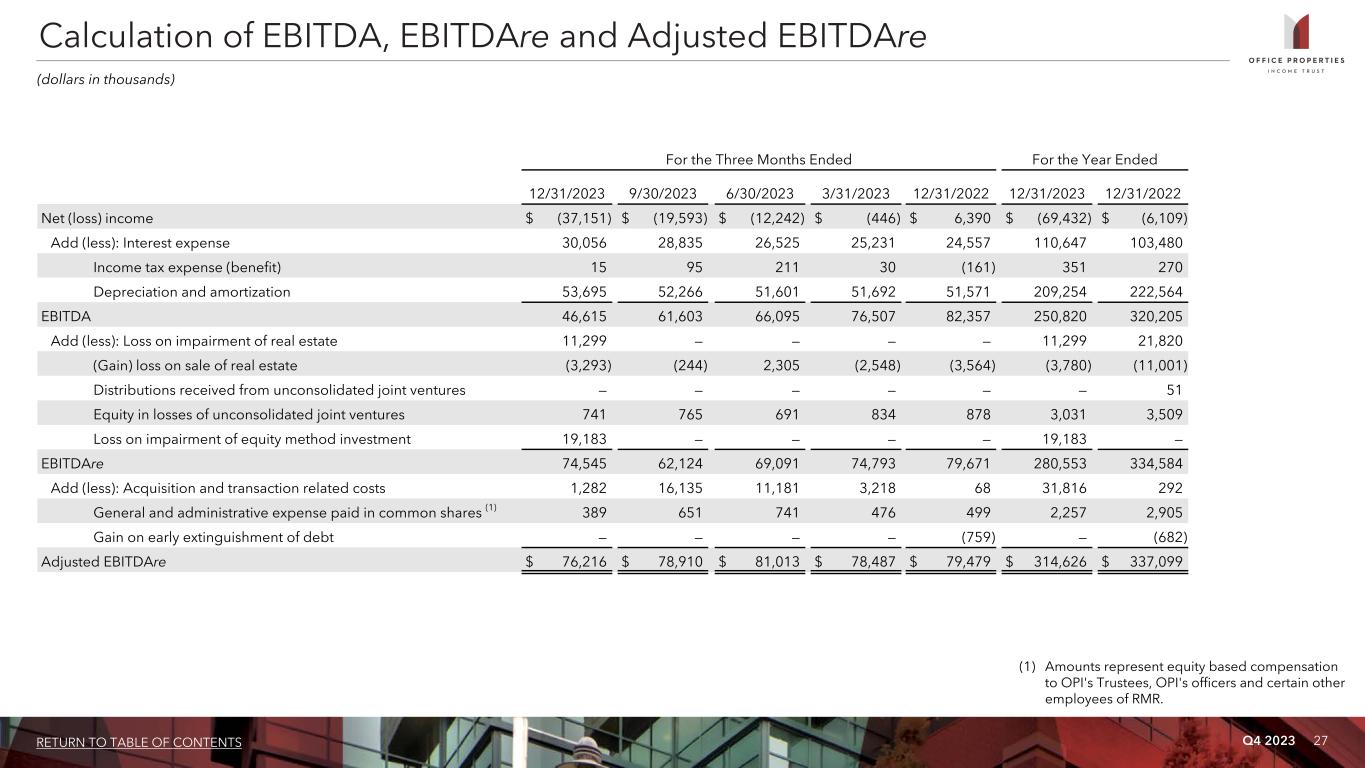Viewport: 1365px width, 768px height.
Task: Click the footnote text about equity based compensation
Action: [1192, 682]
